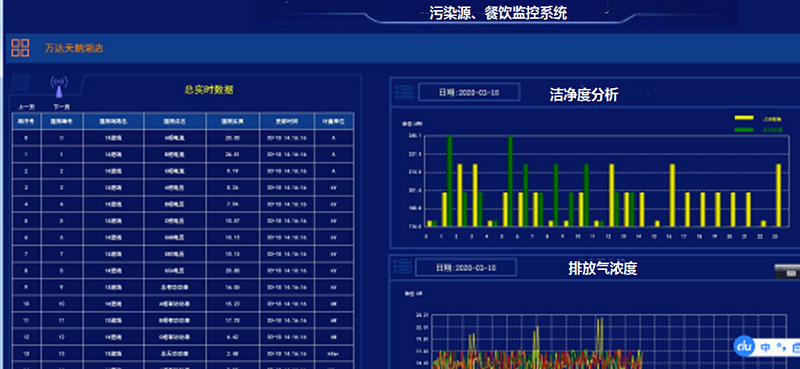Click the list icon beside 洁净度分析 date
The height and width of the screenshot is (369, 800).
[404, 92]
